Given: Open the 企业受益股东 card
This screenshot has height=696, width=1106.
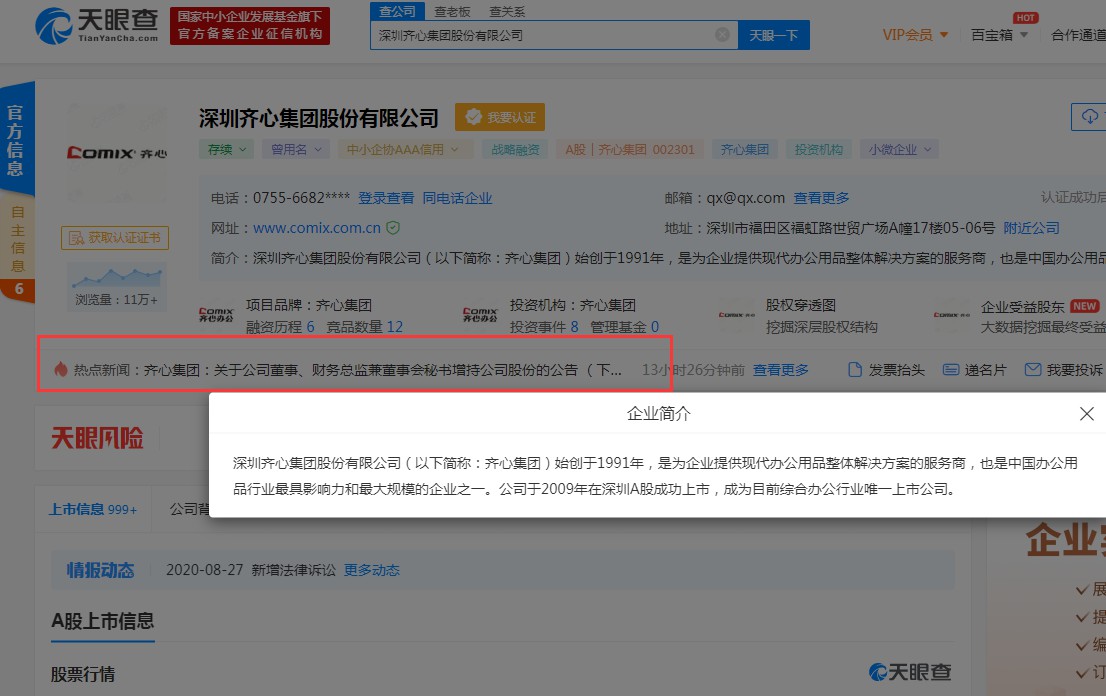Looking at the screenshot, I should click(x=1019, y=316).
